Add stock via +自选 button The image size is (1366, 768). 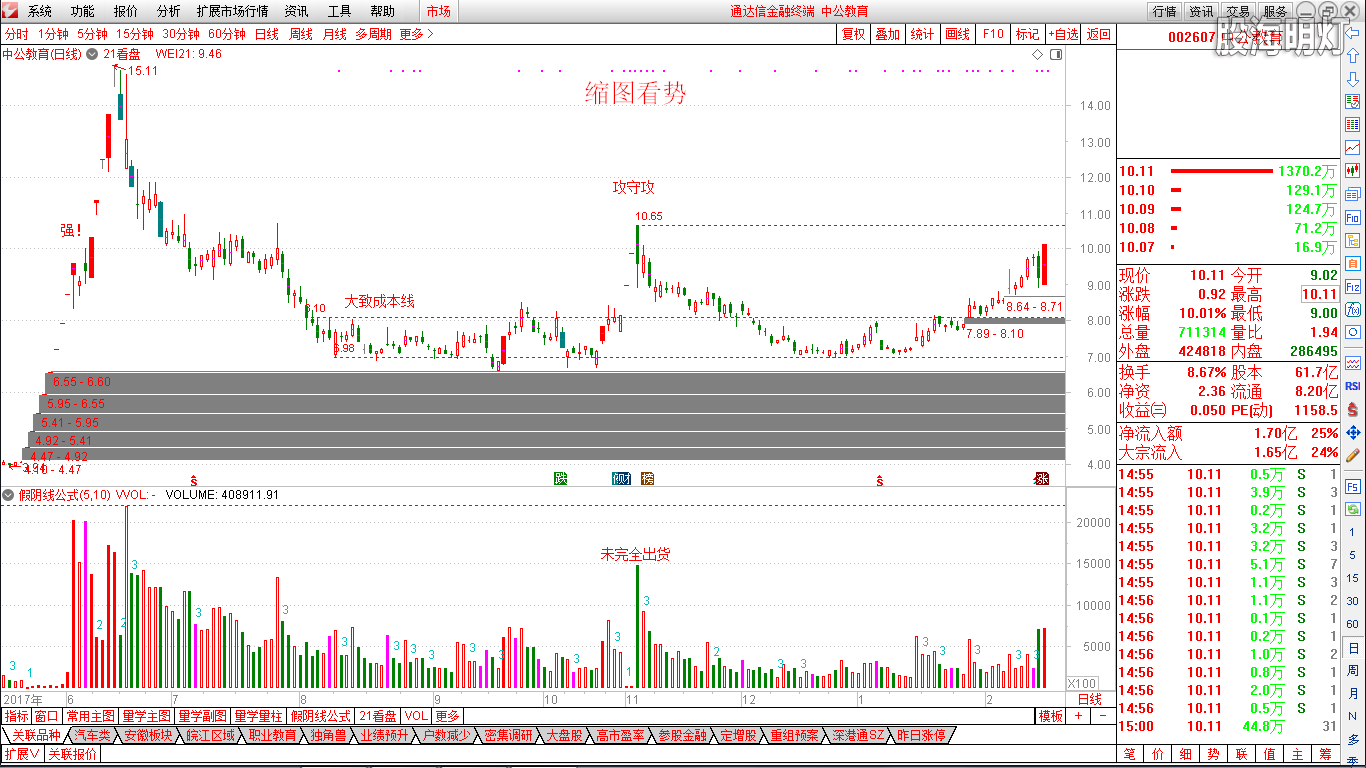coord(1063,34)
